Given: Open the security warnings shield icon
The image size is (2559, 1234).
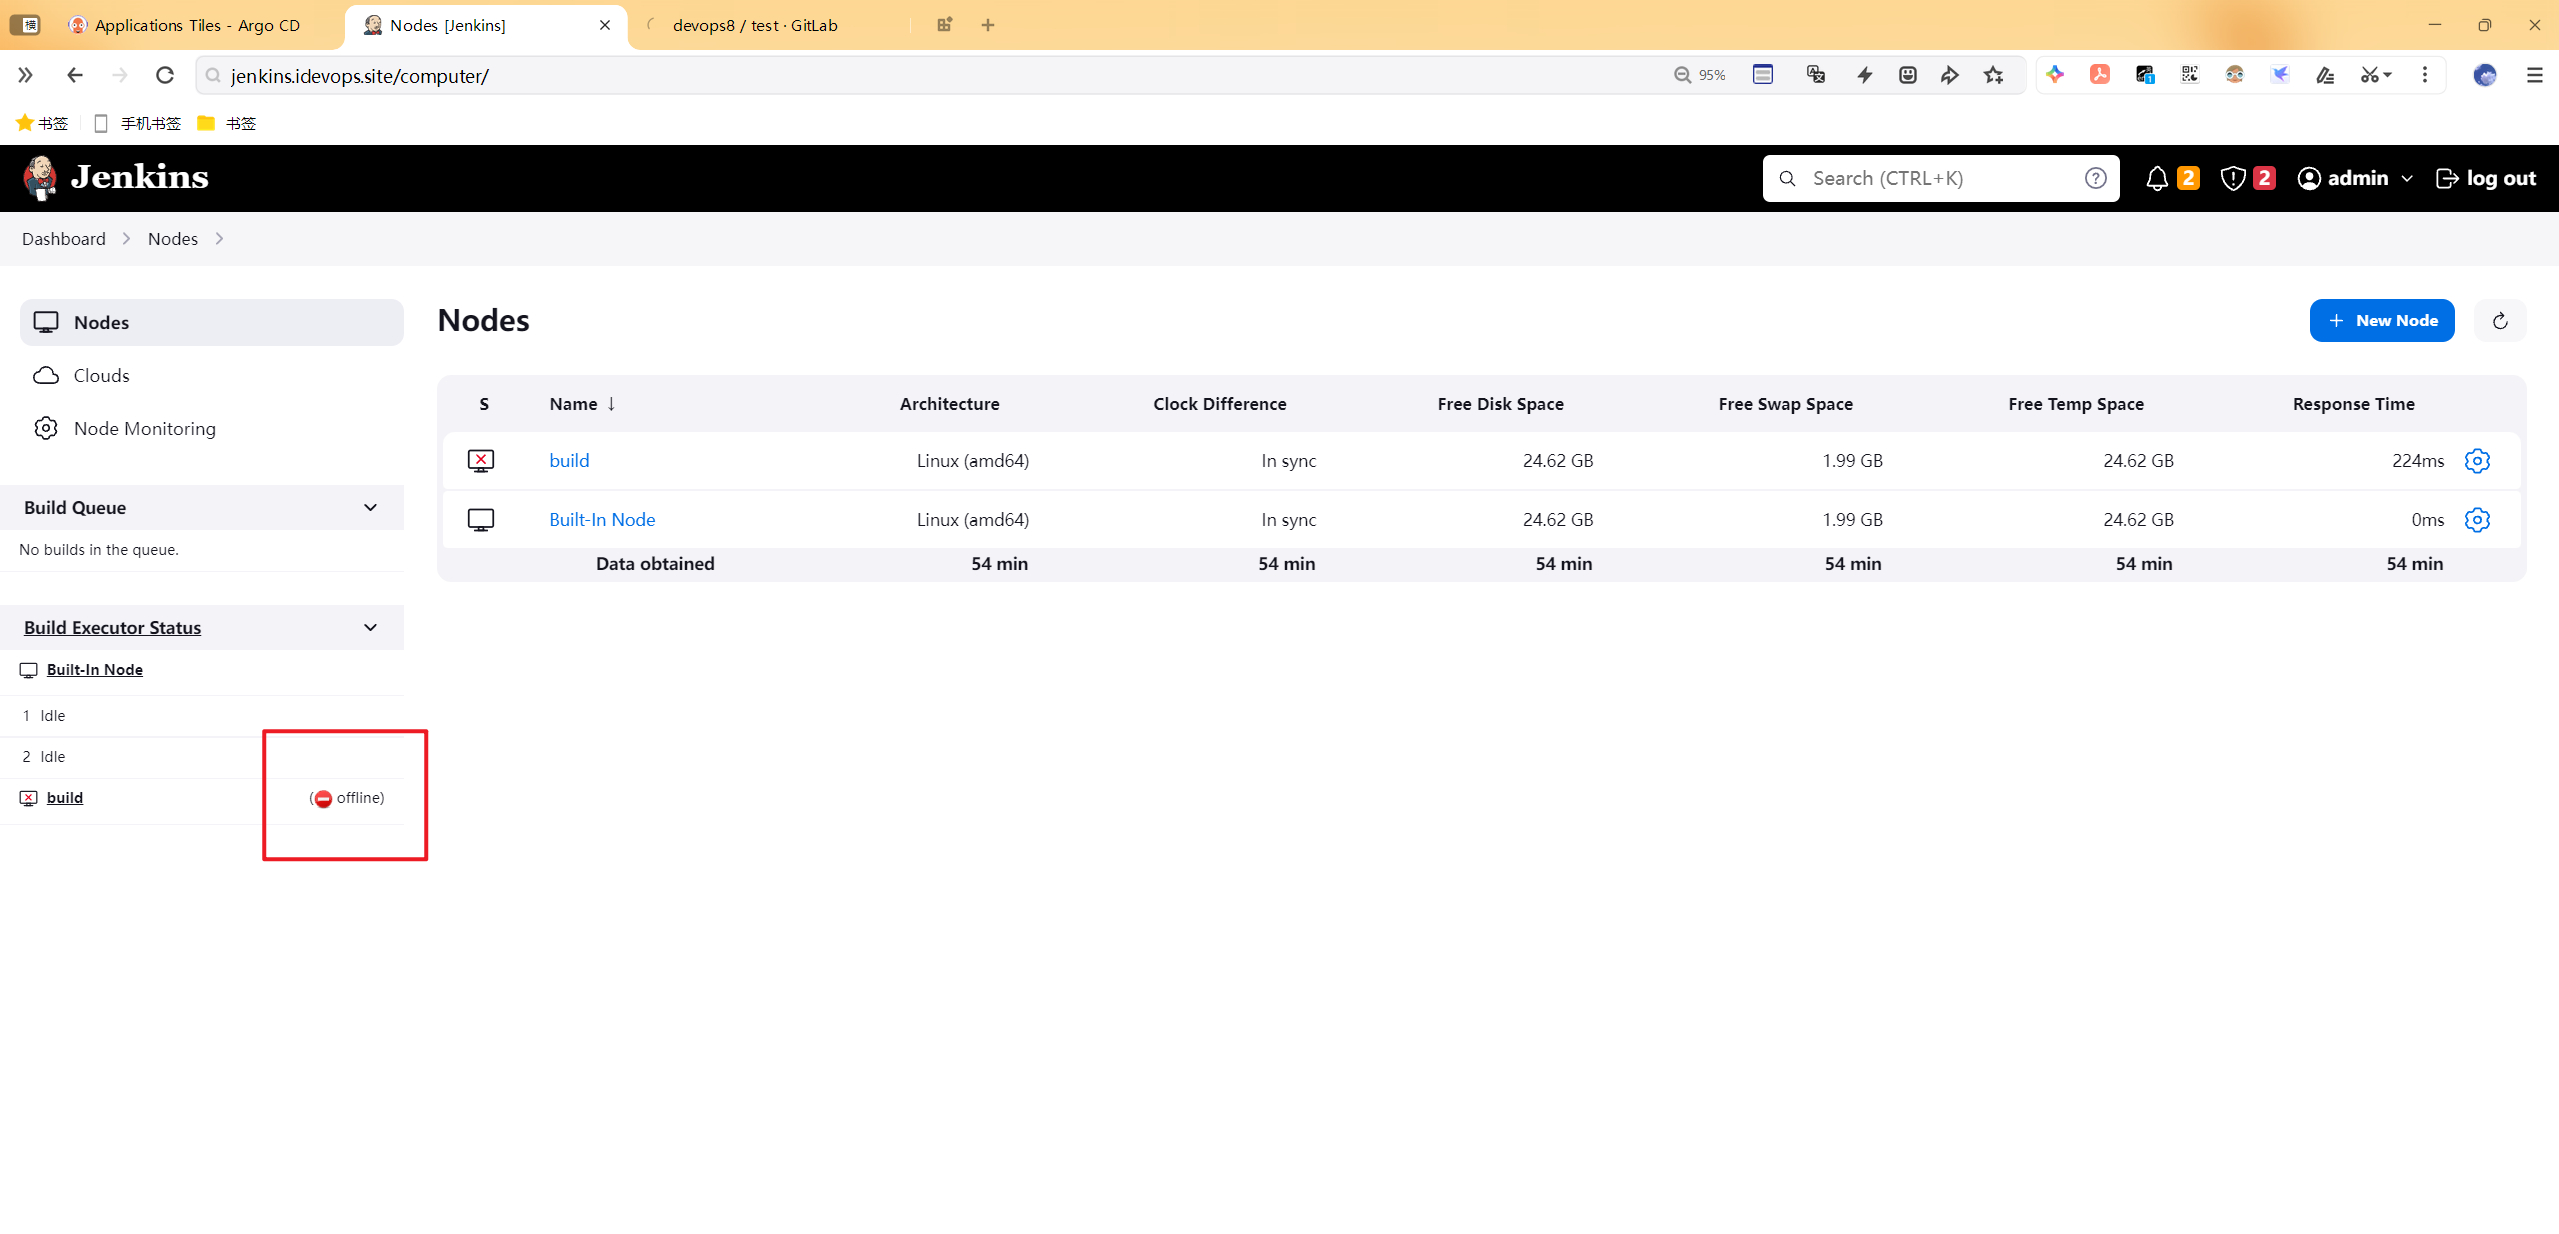Looking at the screenshot, I should [x=2232, y=178].
